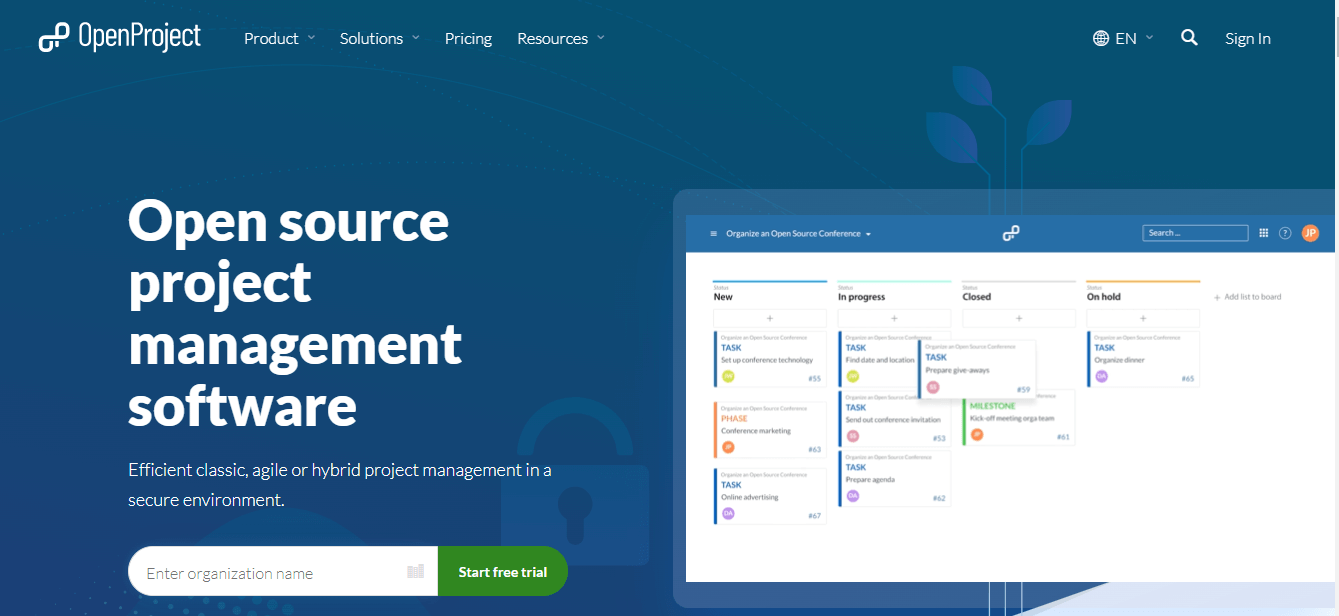This screenshot has height=616, width=1339.
Task: Click the help question mark icon
Action: [1285, 233]
